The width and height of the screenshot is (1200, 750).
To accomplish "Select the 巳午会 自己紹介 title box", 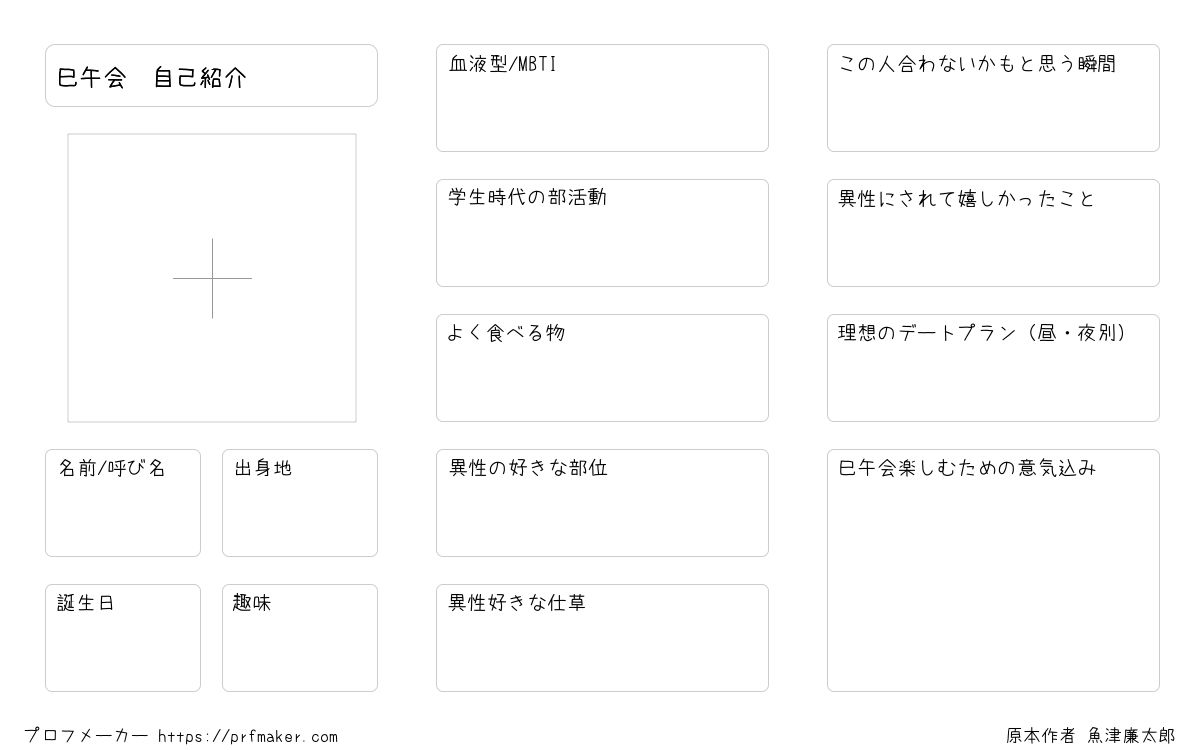I will (x=211, y=75).
